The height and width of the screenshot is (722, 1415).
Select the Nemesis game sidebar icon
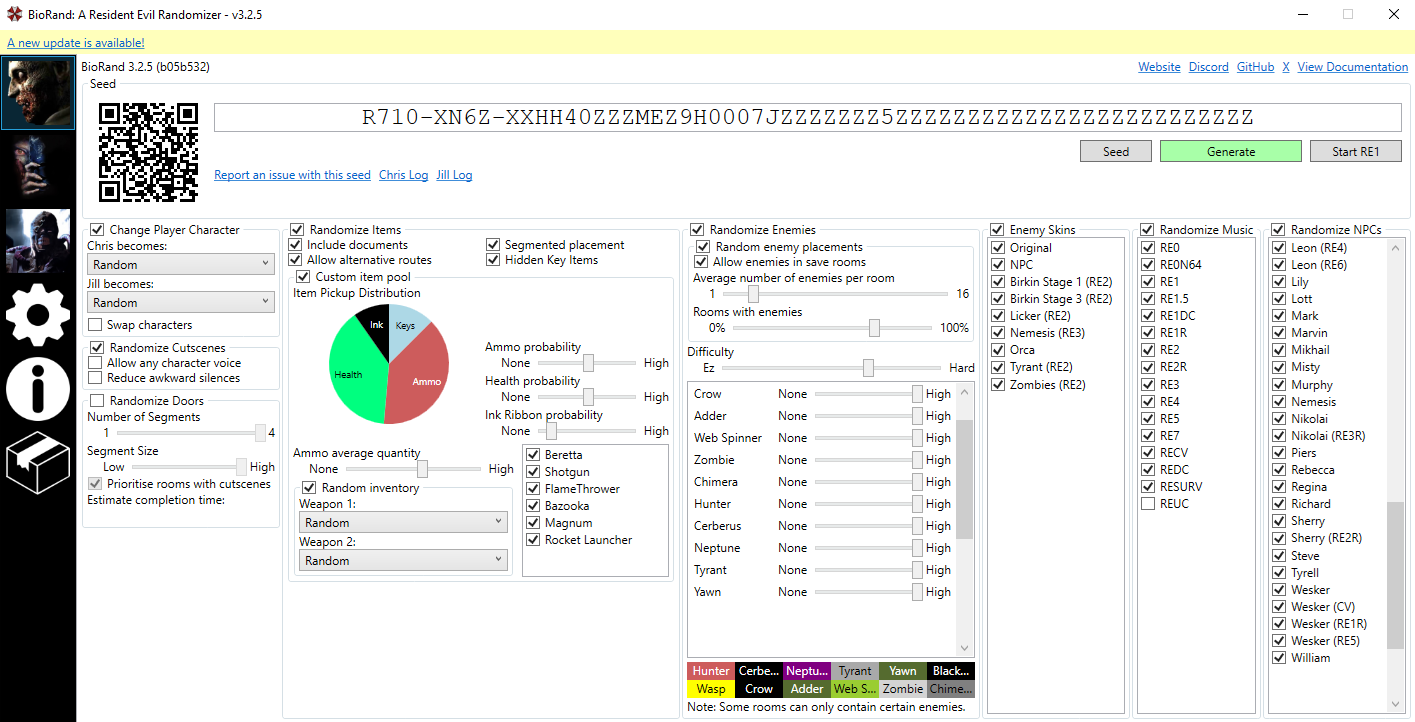(38, 241)
